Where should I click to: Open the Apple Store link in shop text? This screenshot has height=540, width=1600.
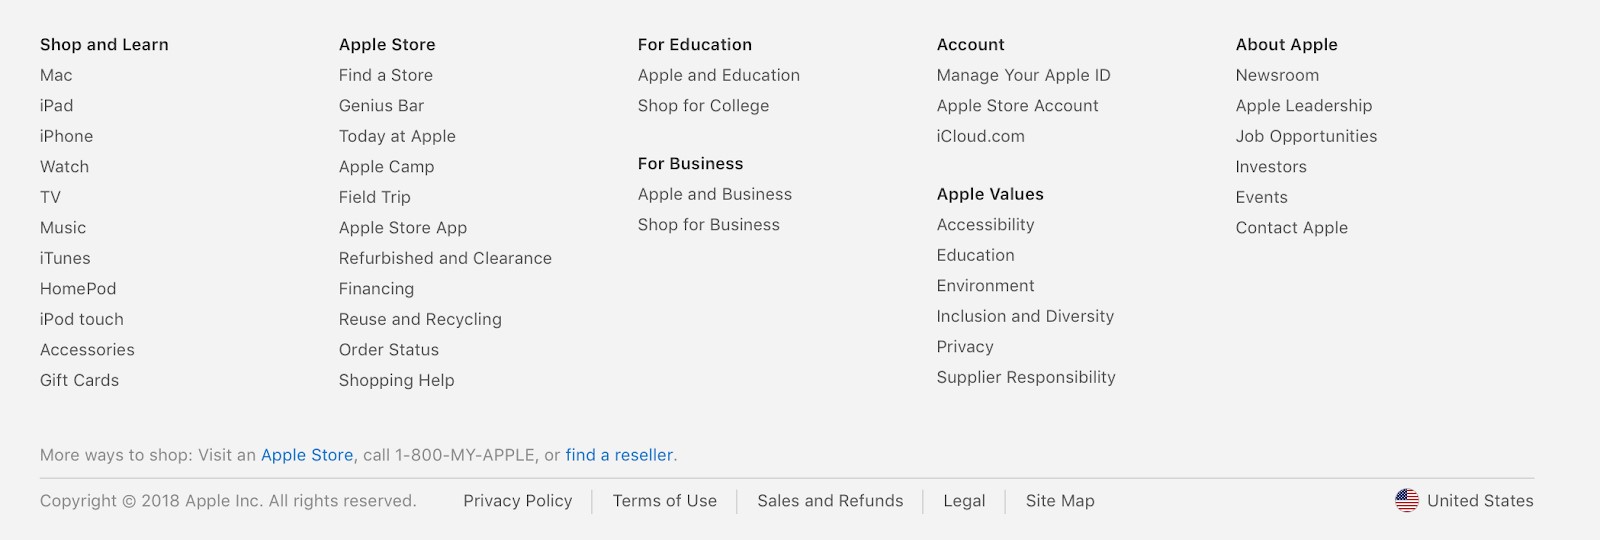click(x=307, y=455)
